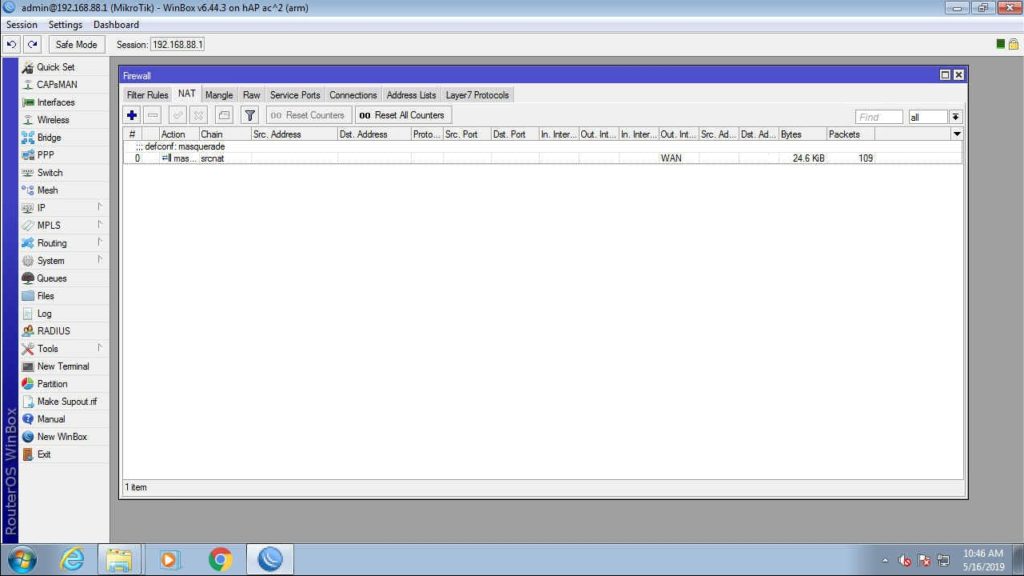The width and height of the screenshot is (1024, 576).
Task: Open the Windows Start menu
Action: tap(22, 560)
